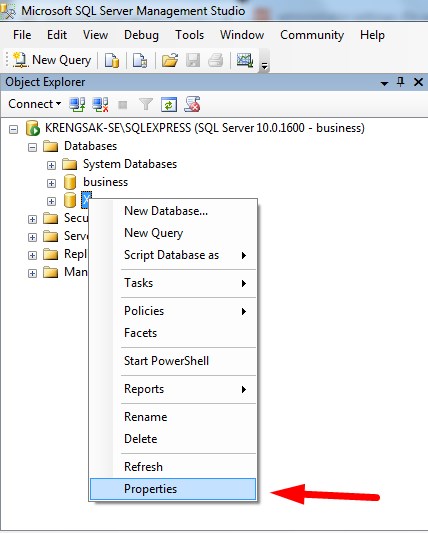428x533 pixels.
Task: Expand the business database node
Action: tap(51, 183)
